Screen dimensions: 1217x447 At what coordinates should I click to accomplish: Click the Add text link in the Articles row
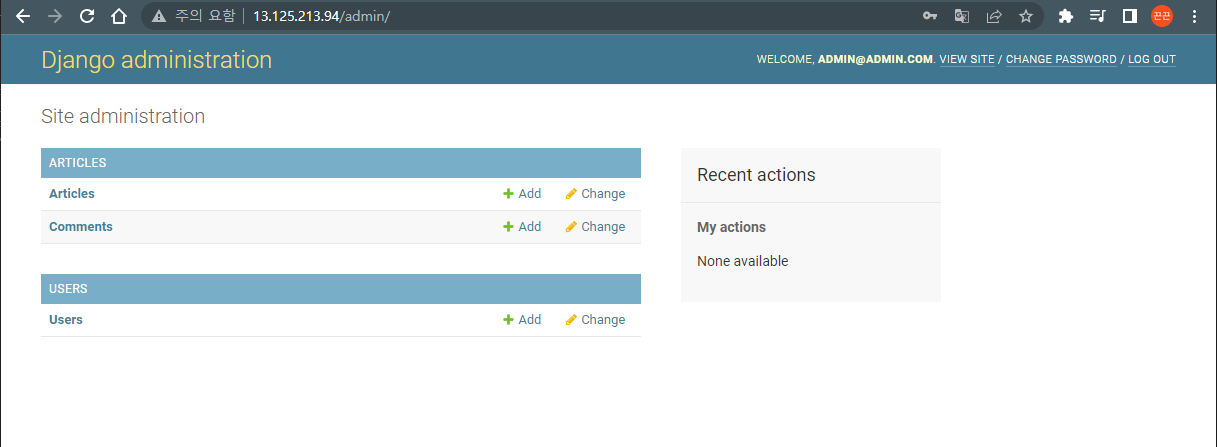530,194
